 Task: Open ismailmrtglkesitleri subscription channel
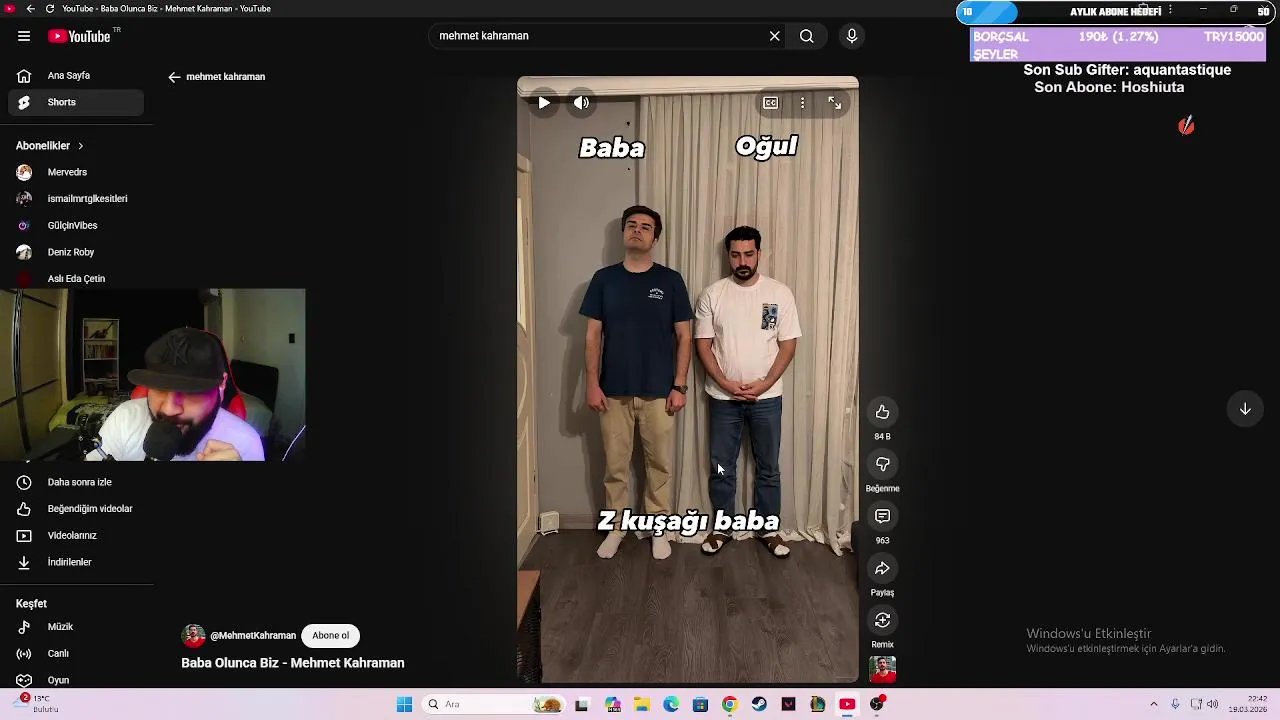pyautogui.click(x=76, y=198)
